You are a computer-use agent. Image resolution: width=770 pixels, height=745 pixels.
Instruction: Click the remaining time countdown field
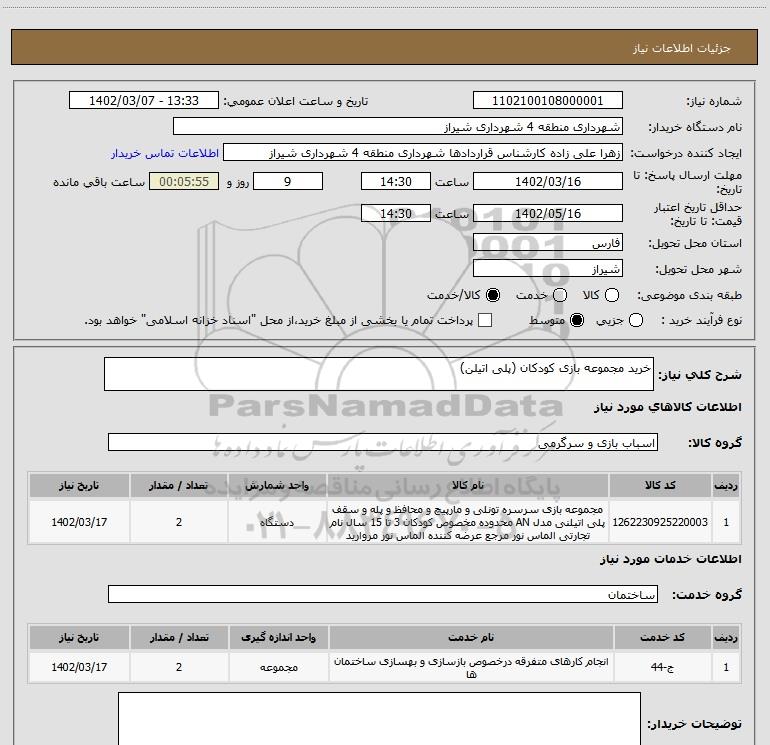[x=183, y=181]
